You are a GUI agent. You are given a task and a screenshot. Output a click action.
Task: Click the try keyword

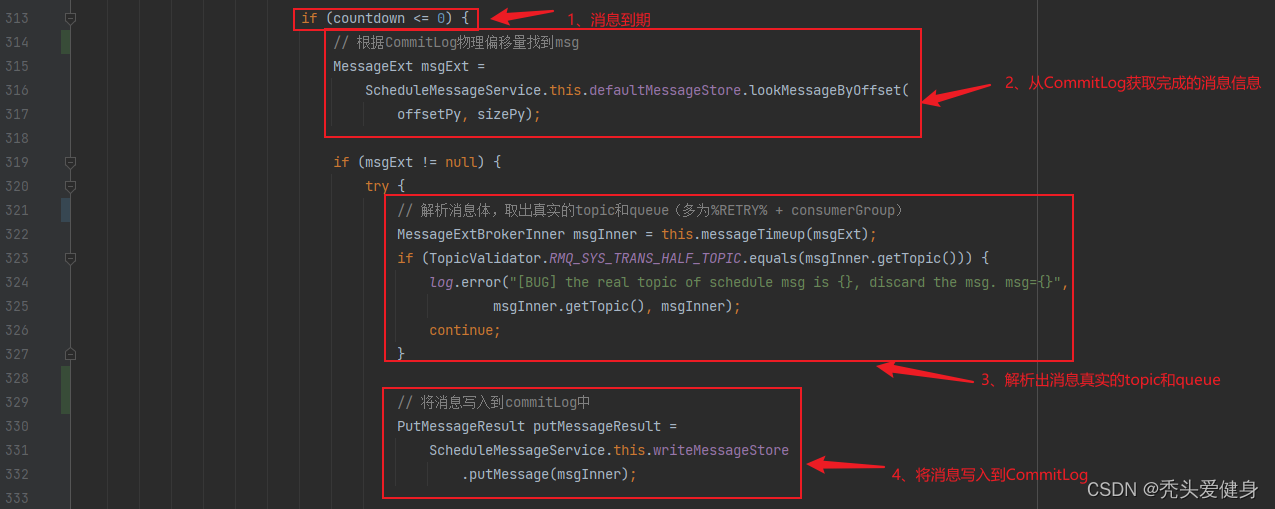coord(377,186)
